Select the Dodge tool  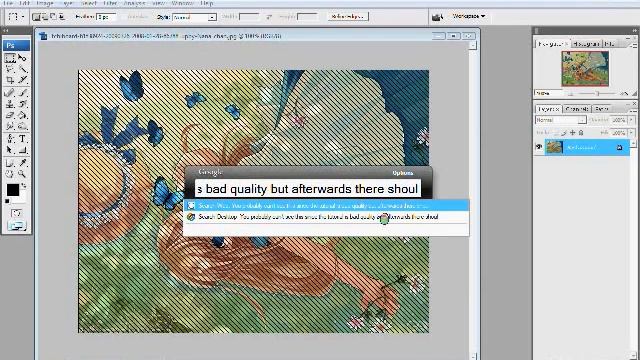coord(22,126)
